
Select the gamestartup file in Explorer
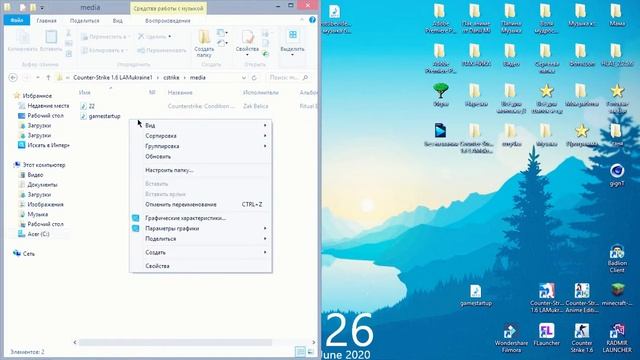[101, 116]
